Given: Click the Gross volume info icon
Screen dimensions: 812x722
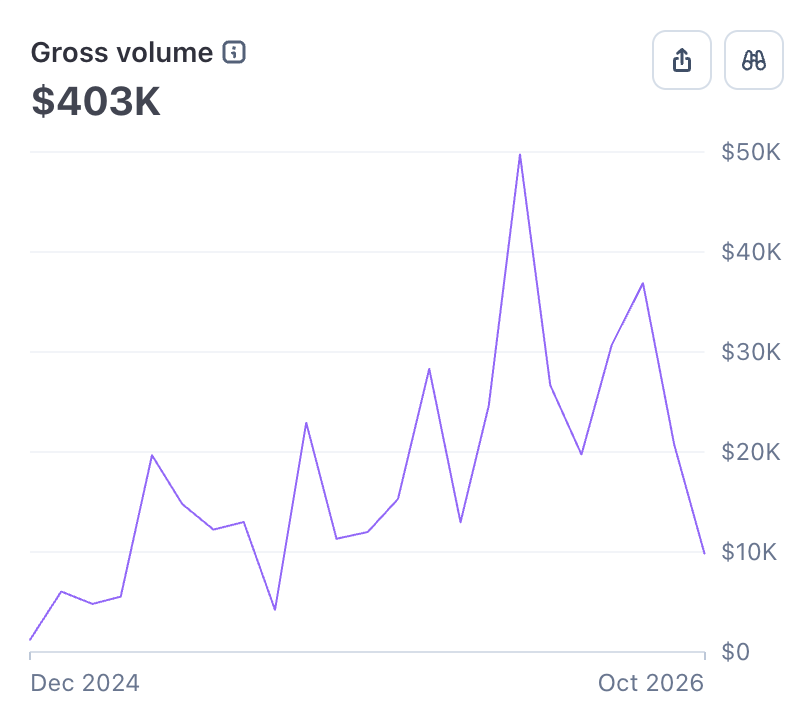Looking at the screenshot, I should [234, 52].
